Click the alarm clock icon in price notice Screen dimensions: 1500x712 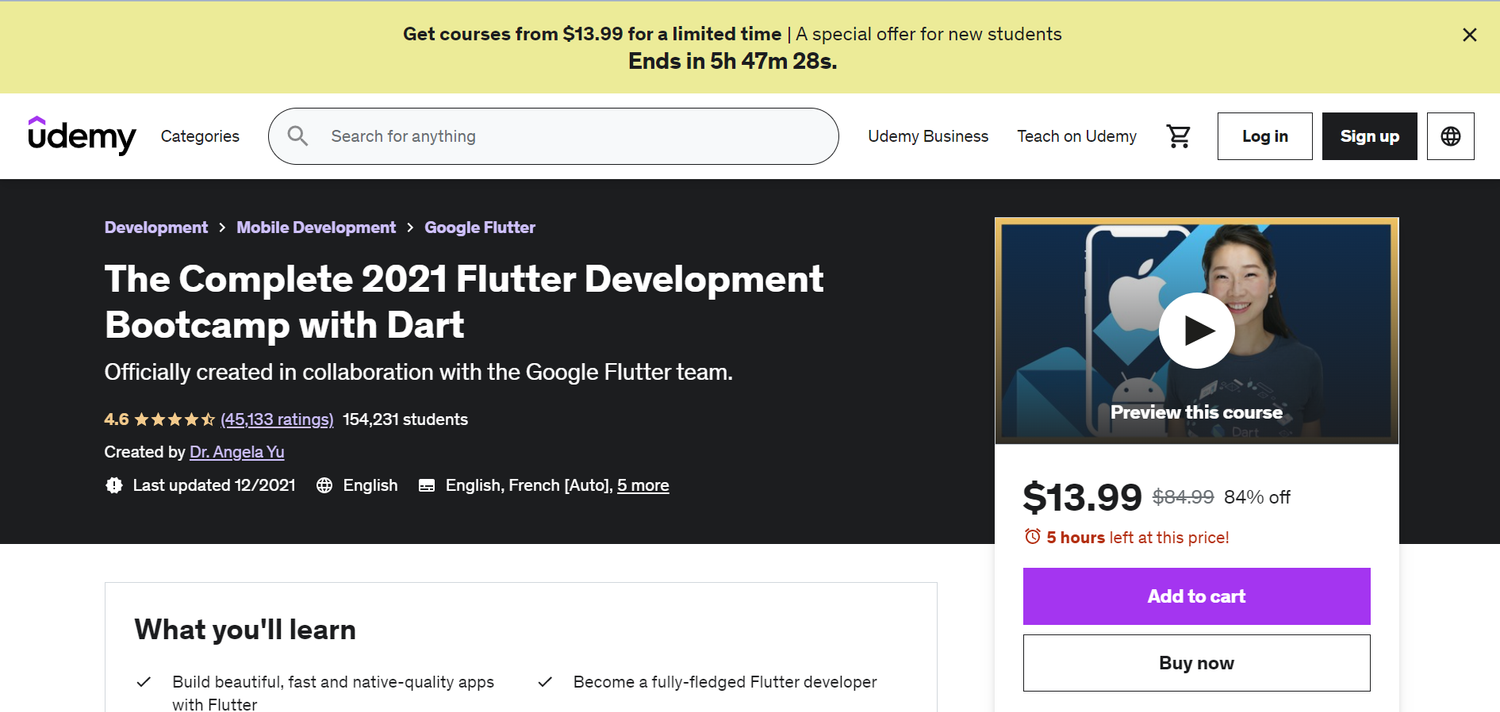click(1033, 537)
